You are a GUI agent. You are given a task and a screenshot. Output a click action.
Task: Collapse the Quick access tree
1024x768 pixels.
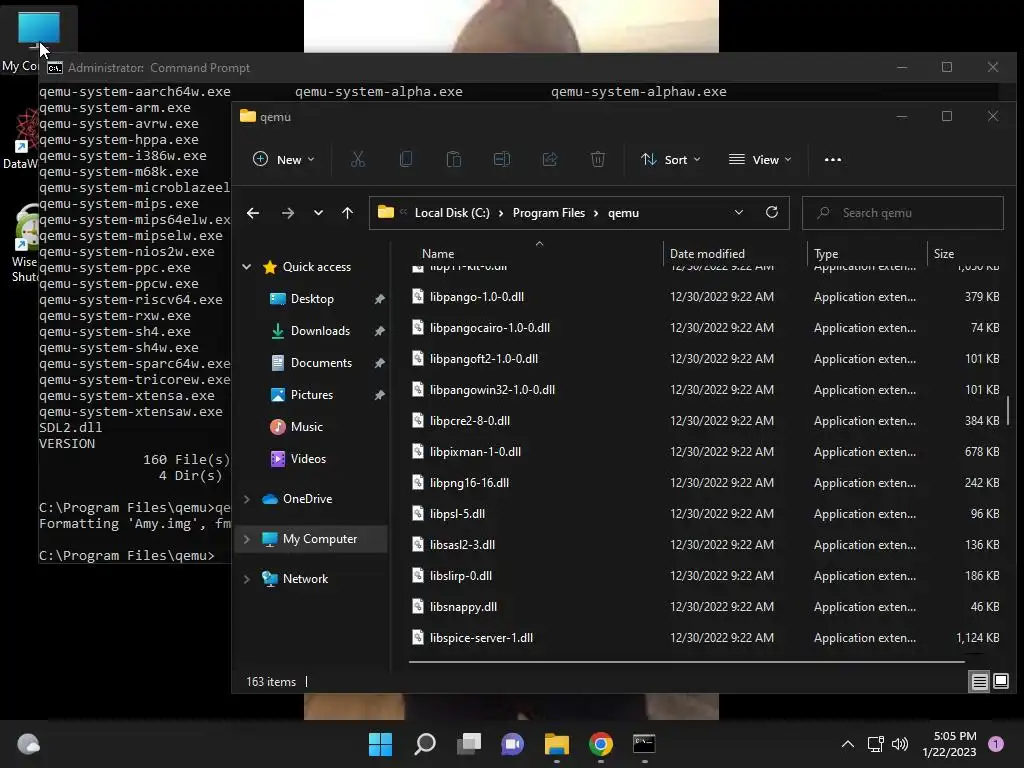click(x=247, y=266)
